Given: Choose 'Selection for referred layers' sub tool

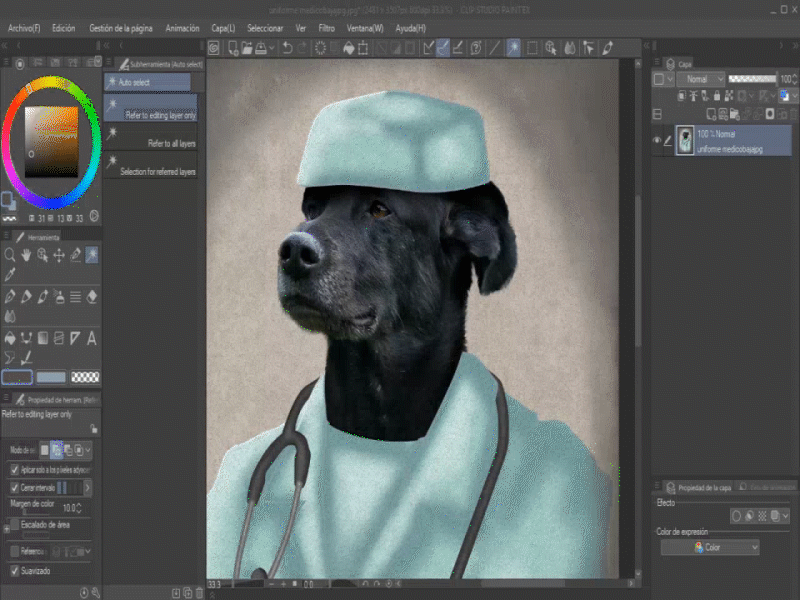Looking at the screenshot, I should pyautogui.click(x=151, y=165).
